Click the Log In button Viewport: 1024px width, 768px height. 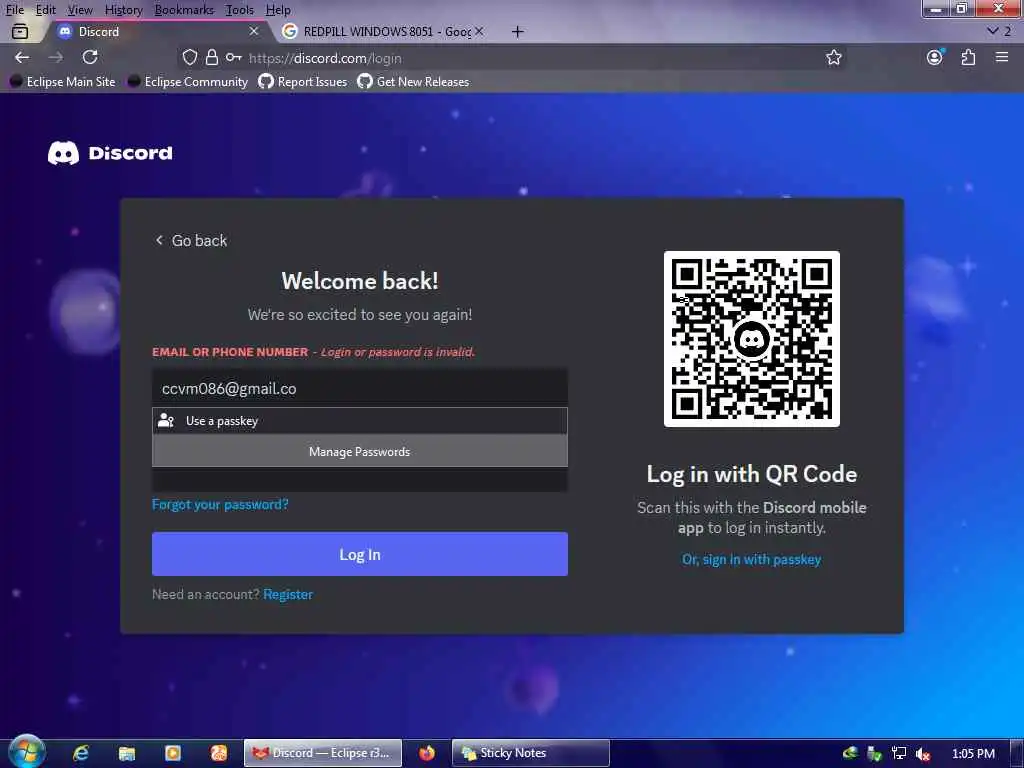(360, 554)
